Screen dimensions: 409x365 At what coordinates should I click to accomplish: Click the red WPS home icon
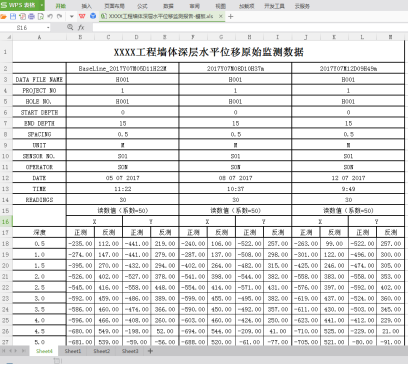click(x=82, y=16)
